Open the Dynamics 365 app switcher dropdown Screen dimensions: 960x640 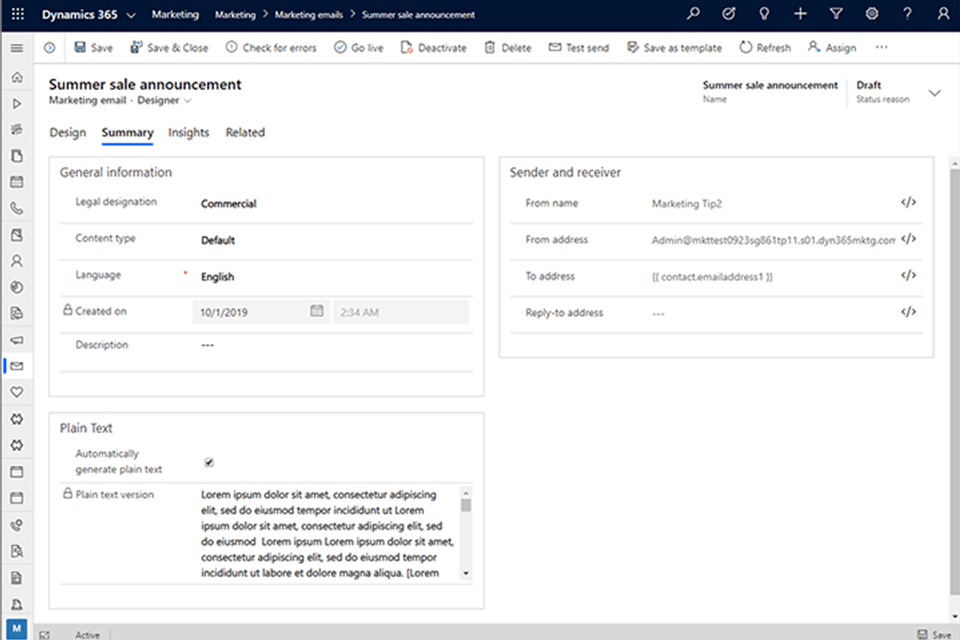[131, 15]
